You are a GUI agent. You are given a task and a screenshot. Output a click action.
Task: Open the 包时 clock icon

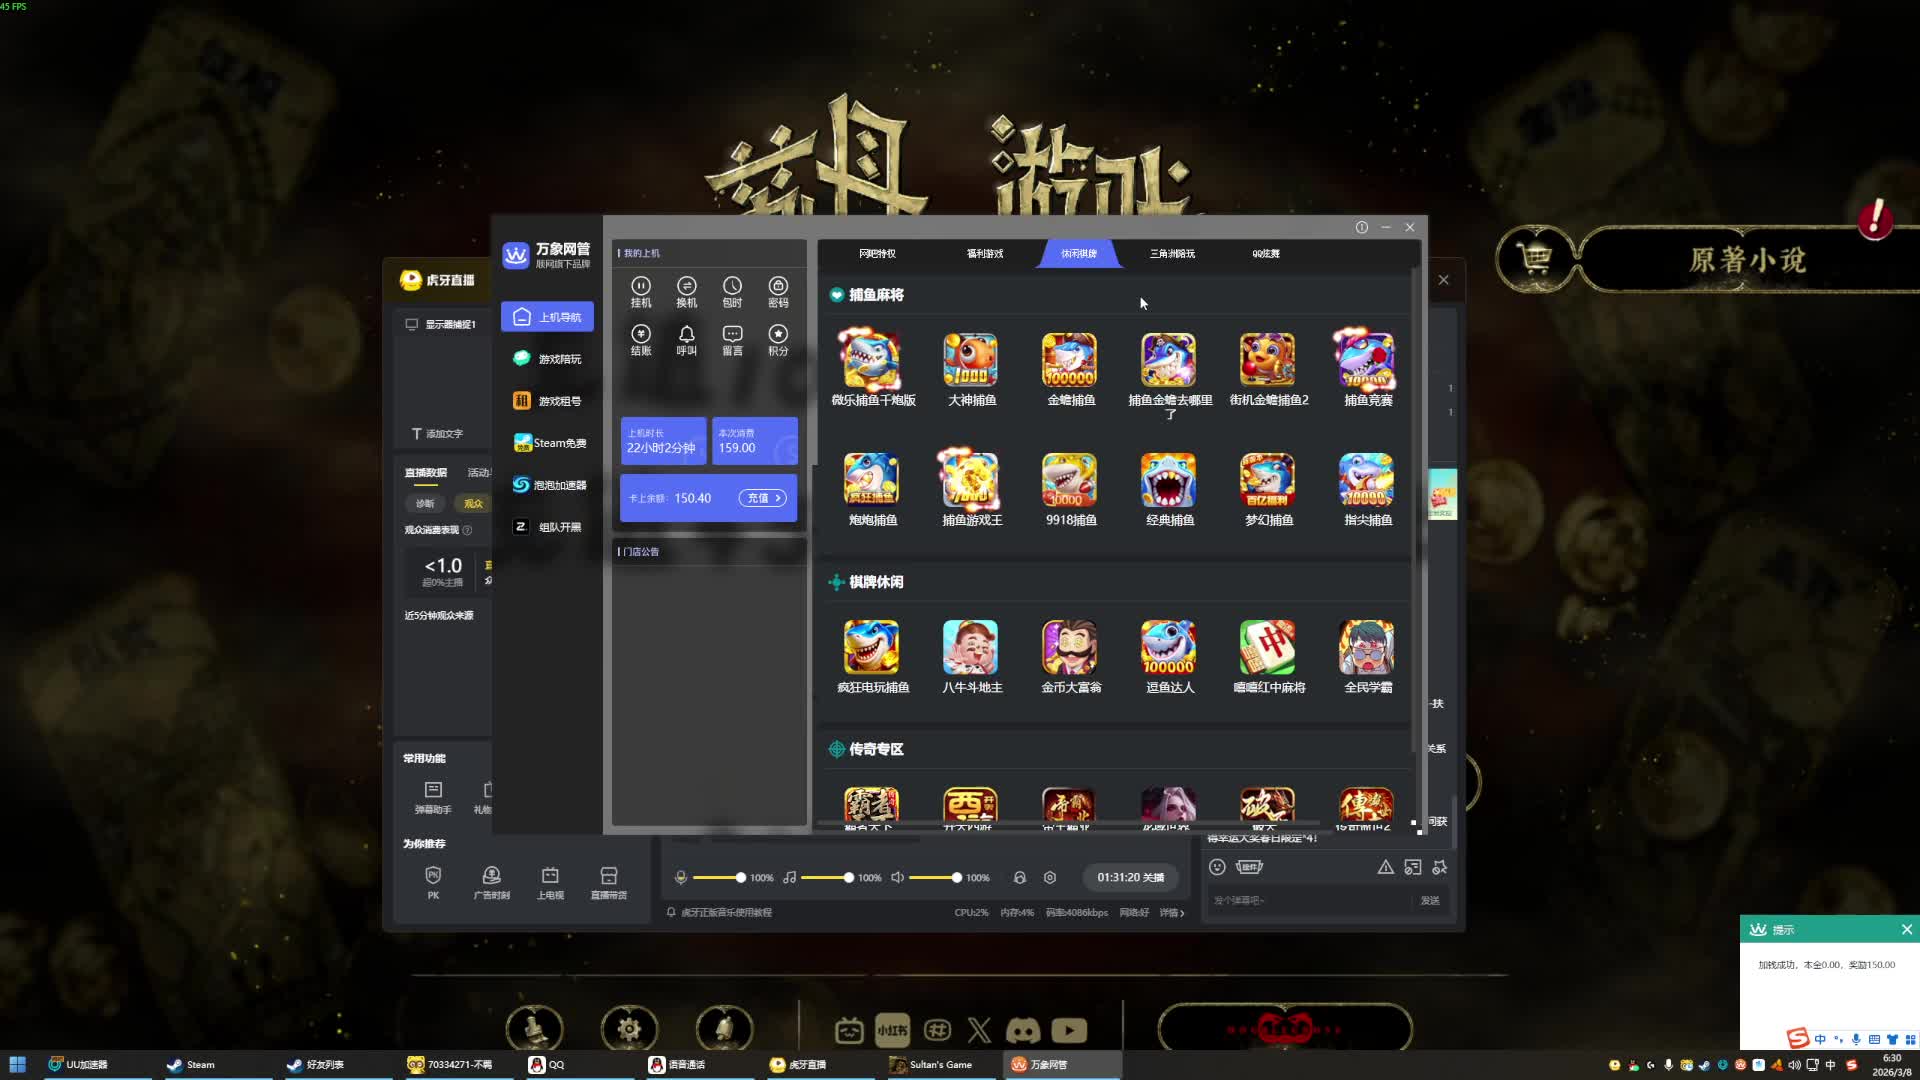[732, 286]
